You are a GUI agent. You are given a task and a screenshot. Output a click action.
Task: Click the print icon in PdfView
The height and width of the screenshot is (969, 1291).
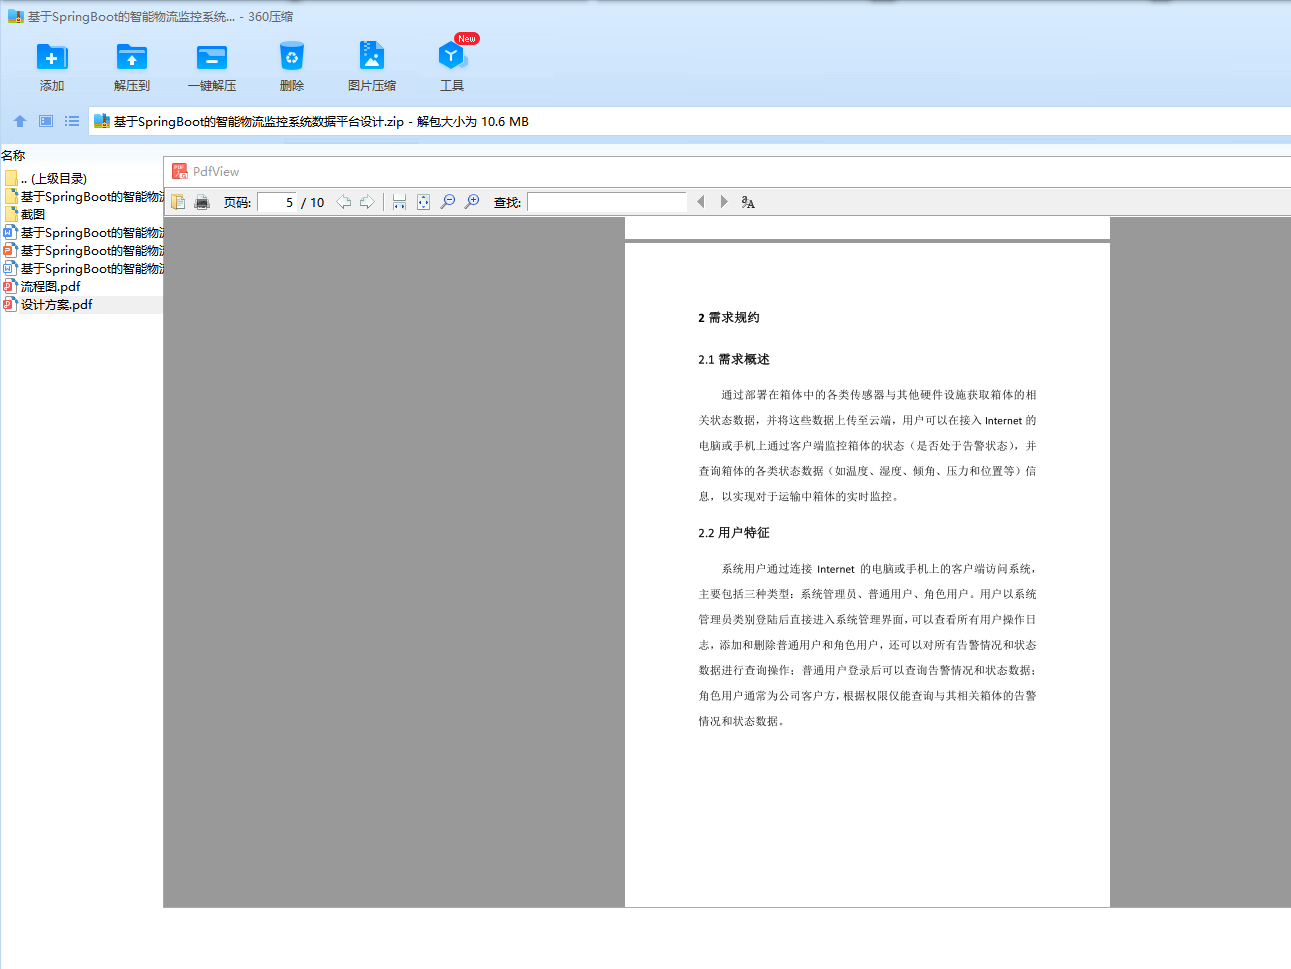coord(202,202)
